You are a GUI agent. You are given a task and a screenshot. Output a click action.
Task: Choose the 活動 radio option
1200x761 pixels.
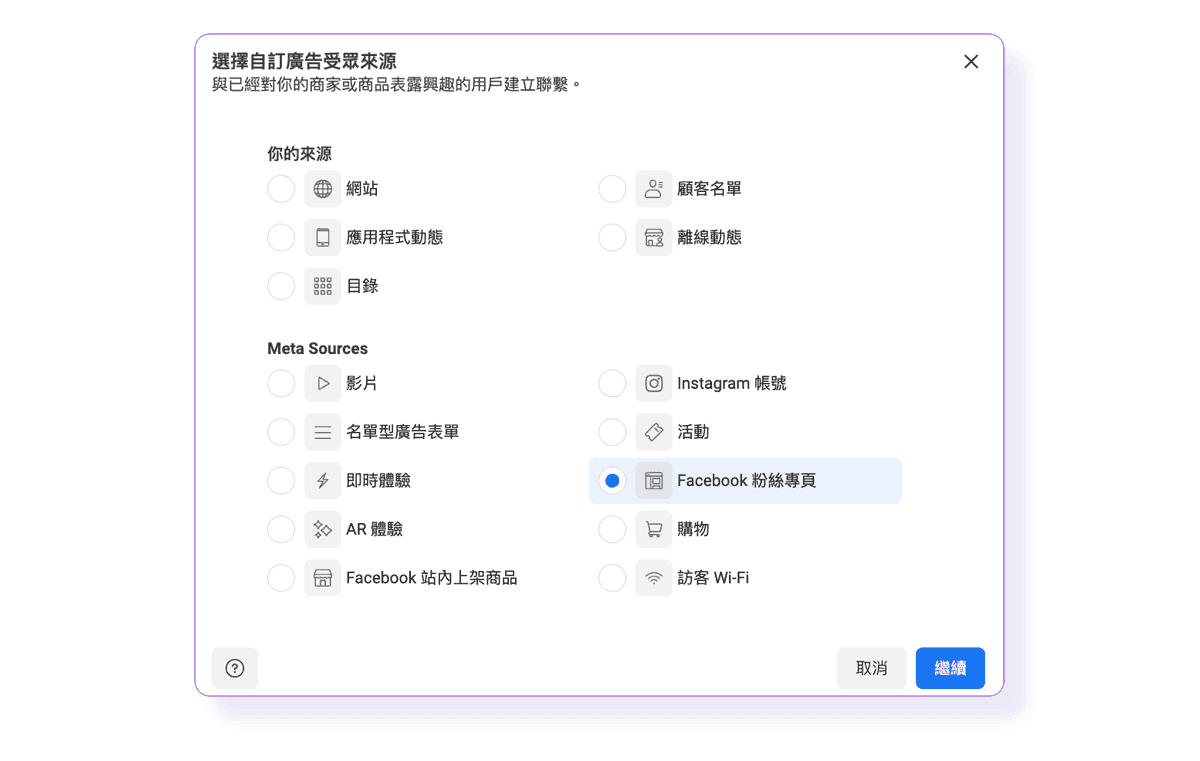click(x=612, y=432)
